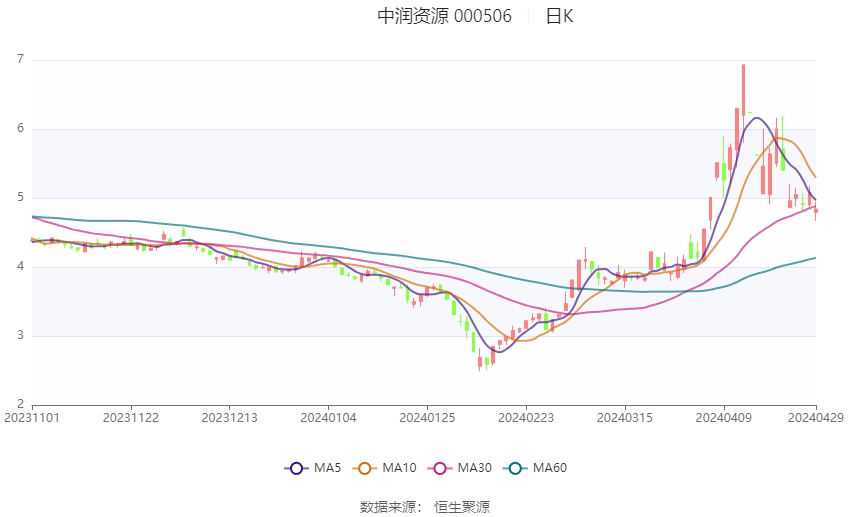
Task: Click the y-axis value 3
Action: 21,335
